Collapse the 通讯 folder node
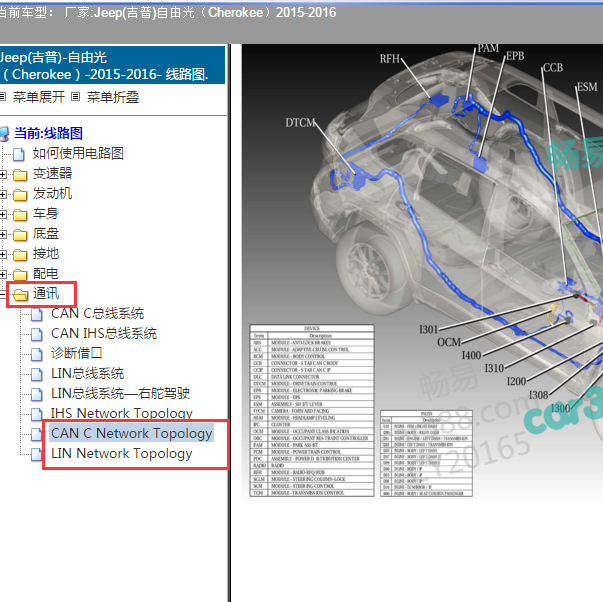The image size is (603, 602). pos(2,294)
